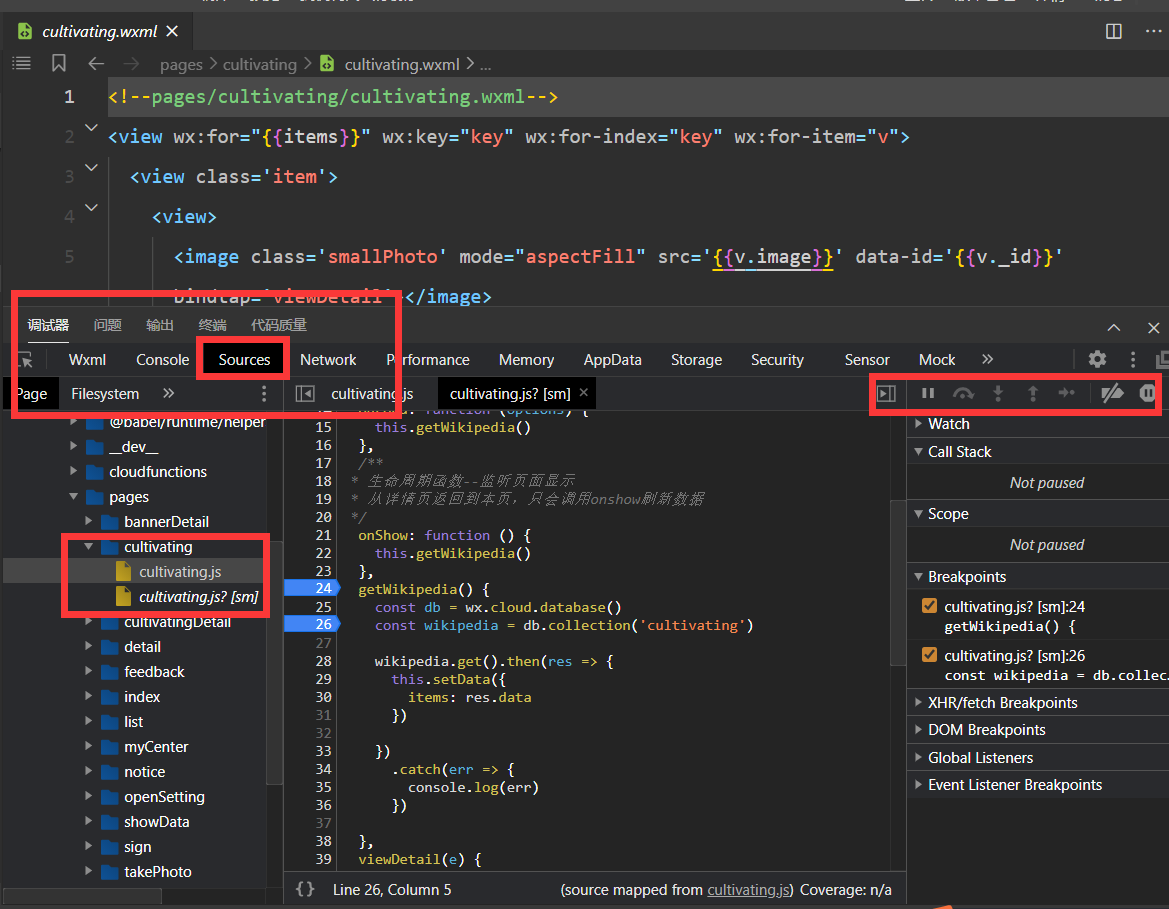Expand the bannerDetail folder
The width and height of the screenshot is (1169, 909).
point(89,521)
